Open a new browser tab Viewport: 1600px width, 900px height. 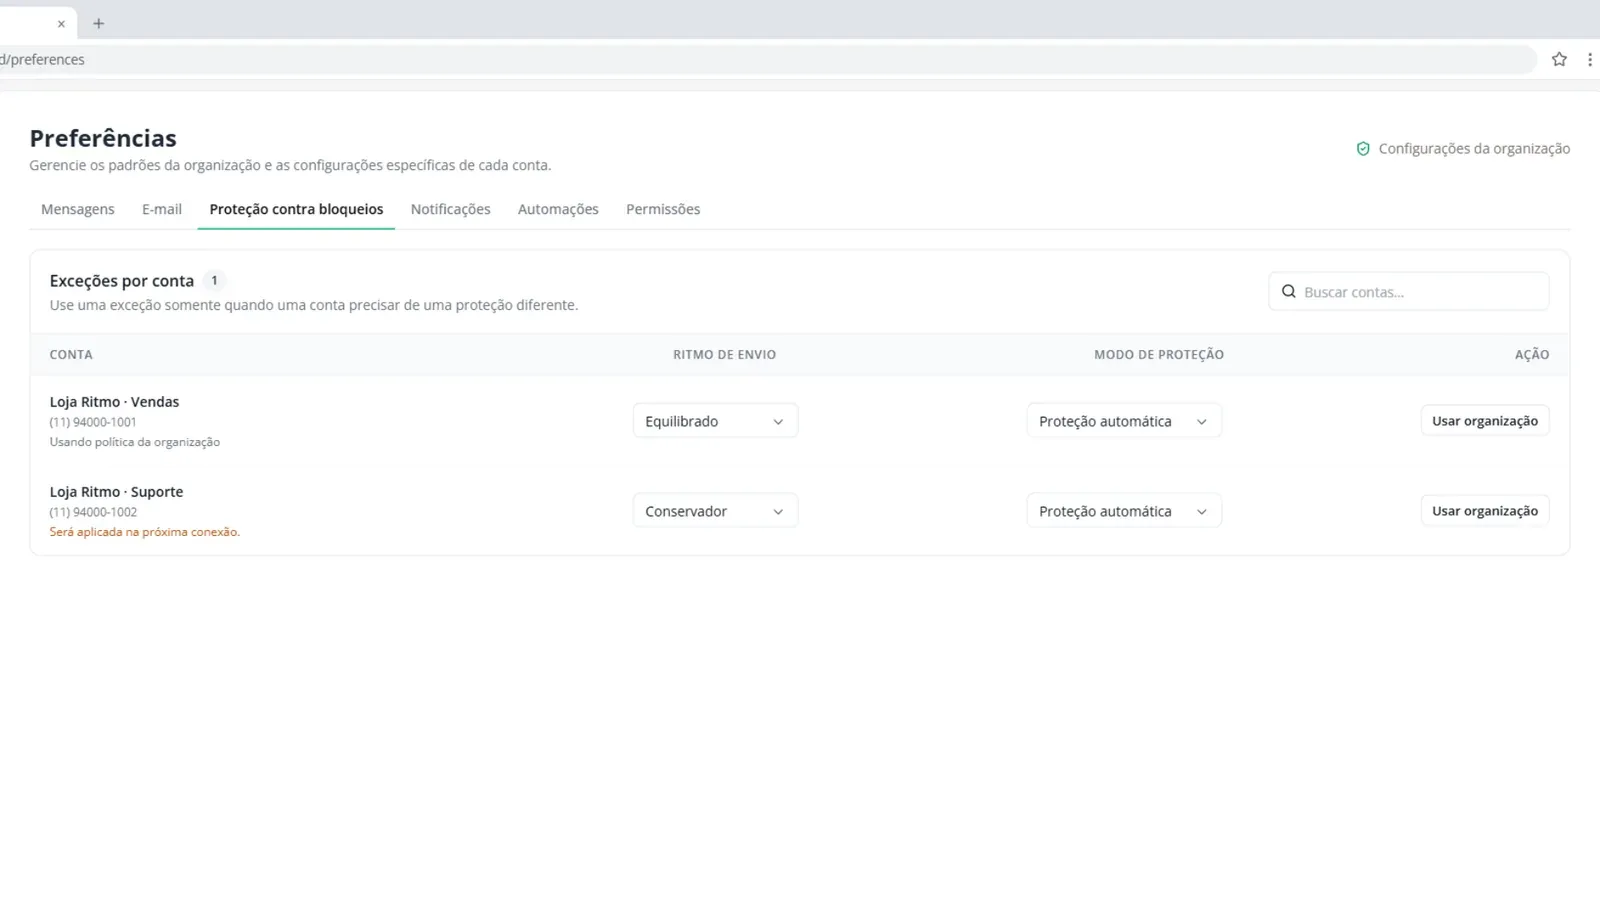tap(98, 23)
